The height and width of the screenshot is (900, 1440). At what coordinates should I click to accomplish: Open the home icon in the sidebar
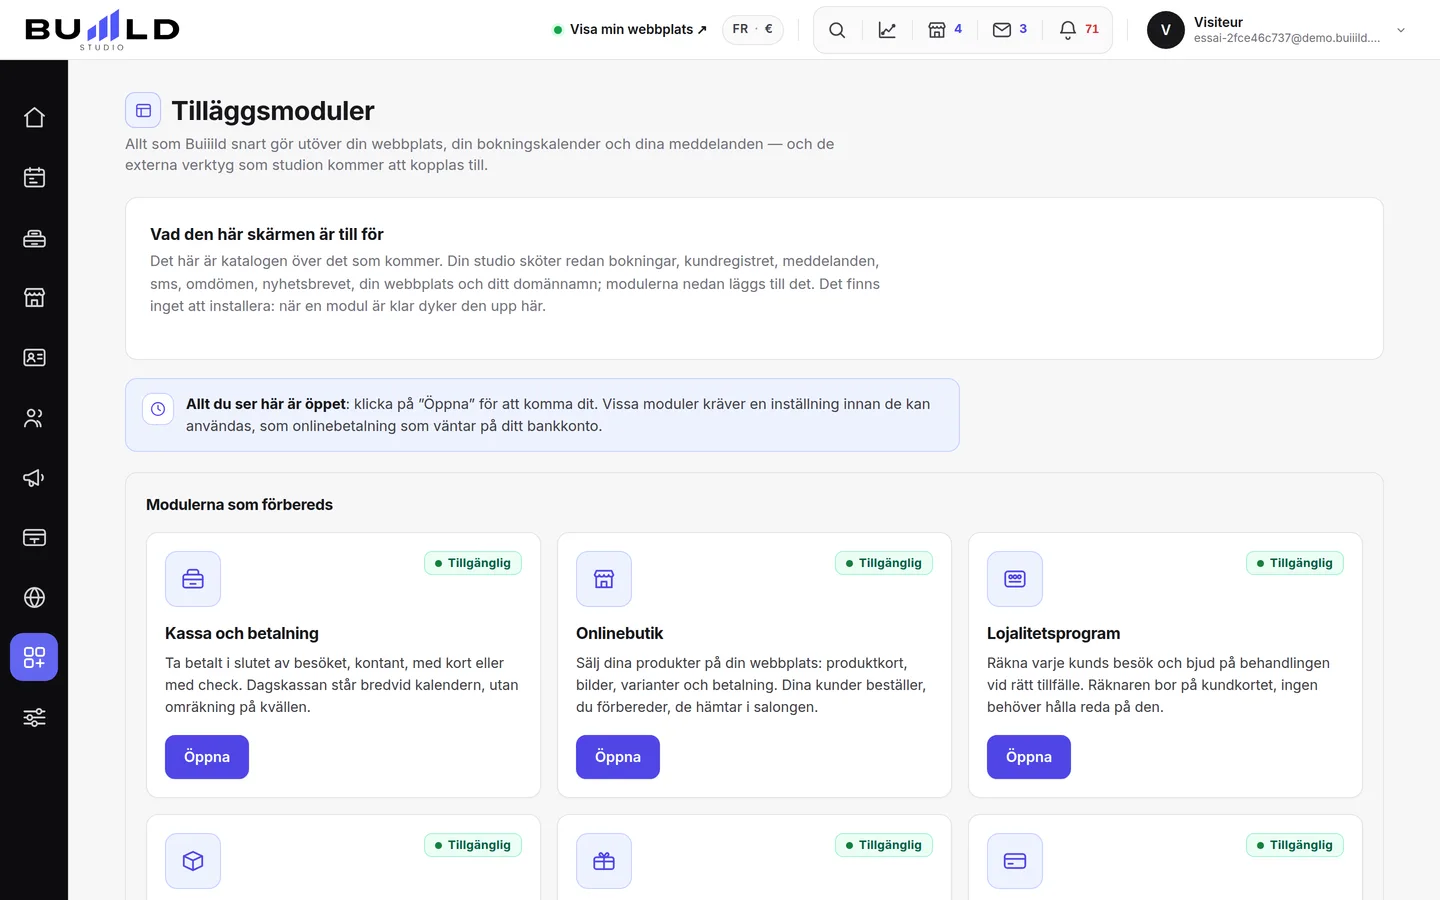tap(34, 117)
